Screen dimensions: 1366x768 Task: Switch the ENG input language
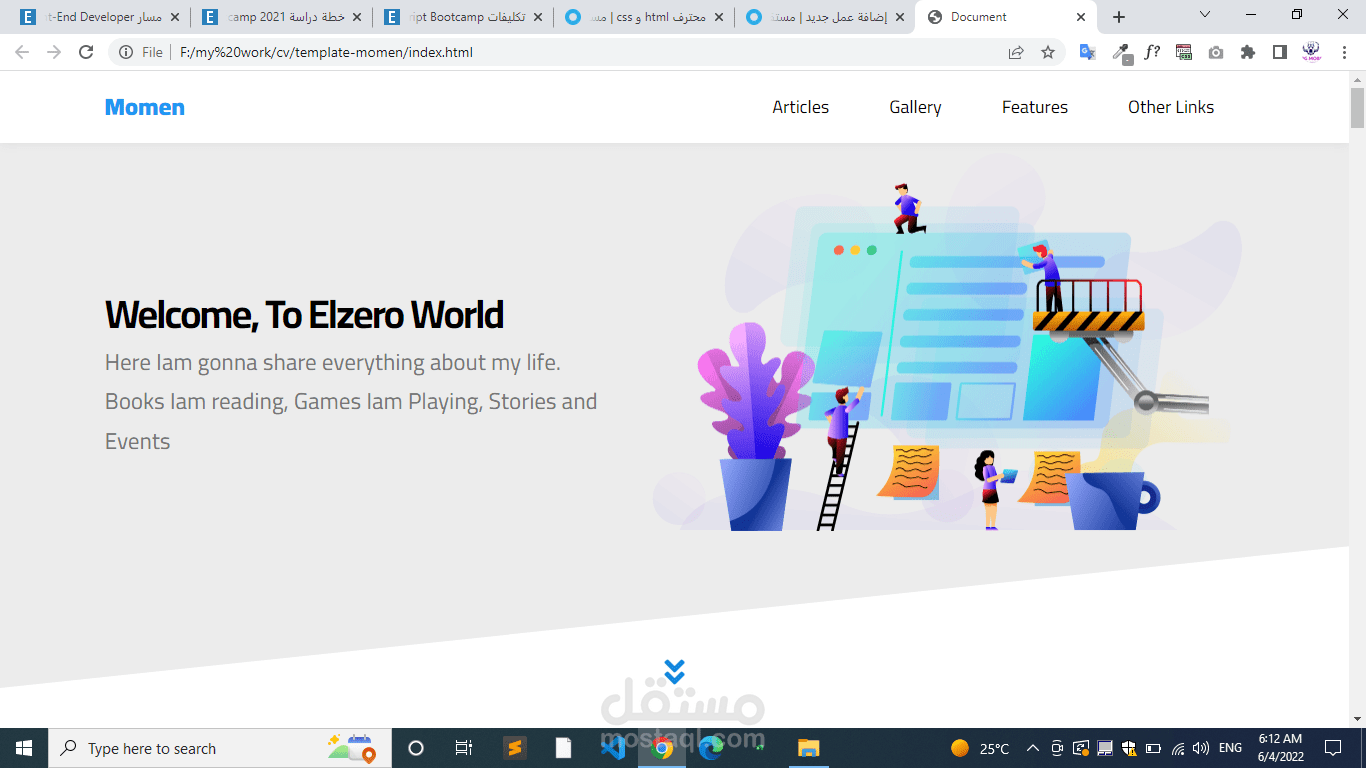1230,748
